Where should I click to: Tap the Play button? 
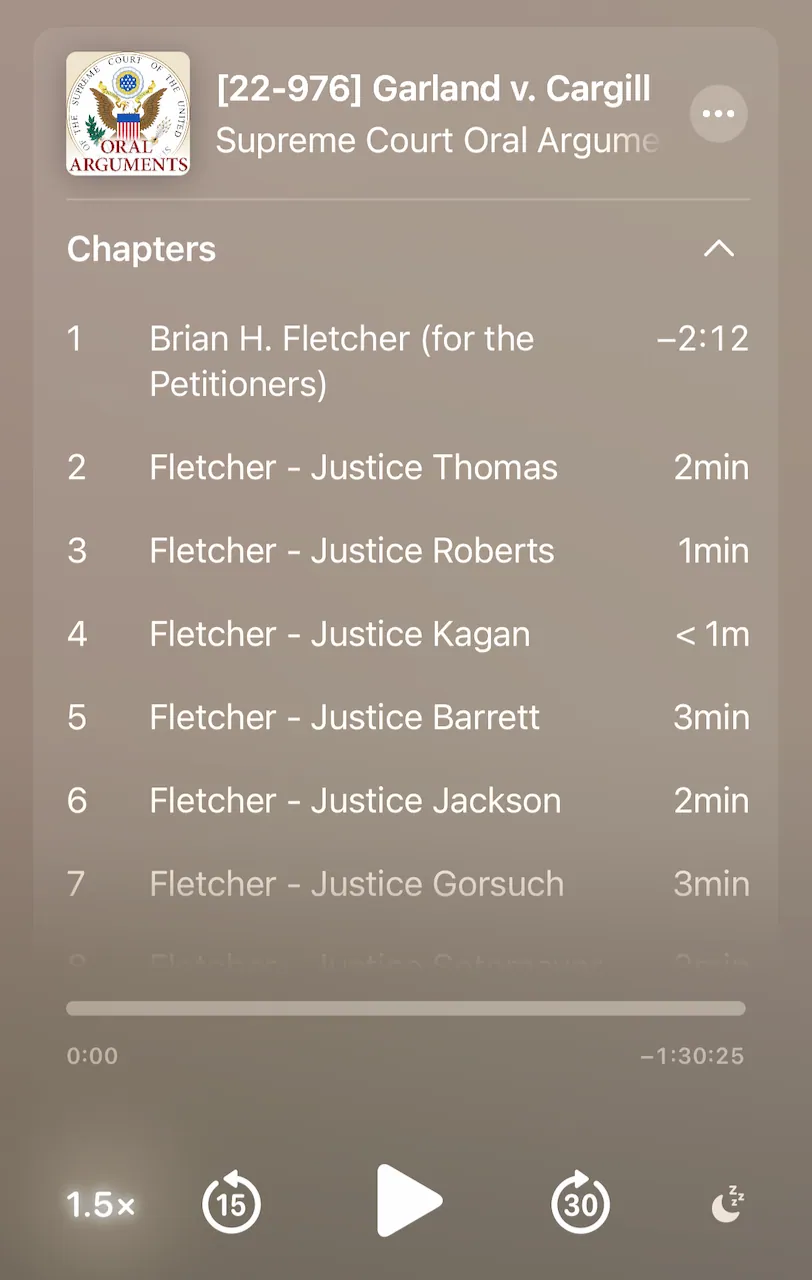(408, 1200)
